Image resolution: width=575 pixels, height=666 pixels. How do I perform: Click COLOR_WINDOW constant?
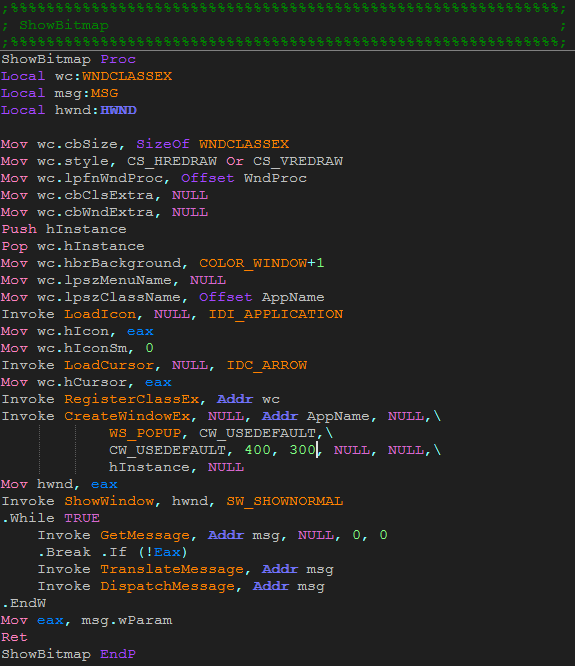(x=253, y=263)
